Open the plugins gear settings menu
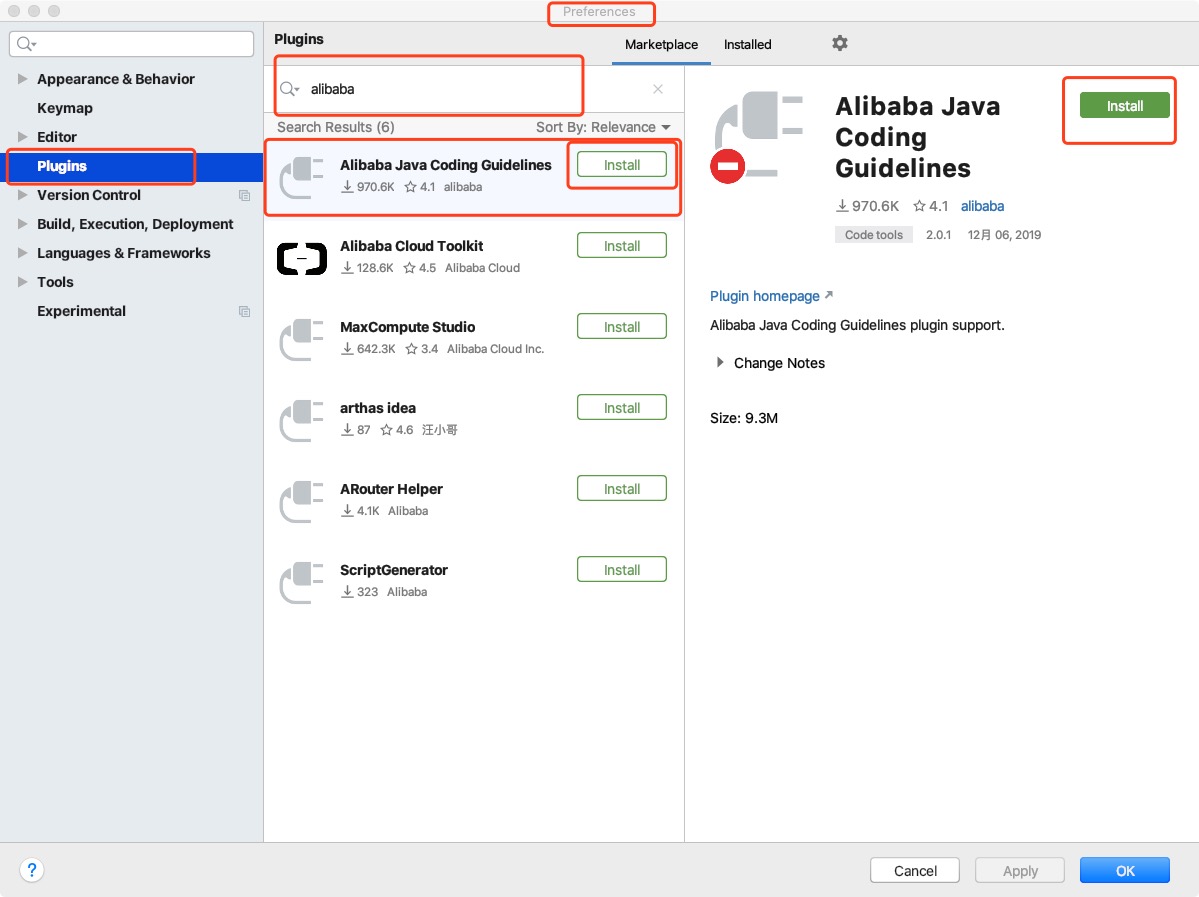 click(x=840, y=44)
